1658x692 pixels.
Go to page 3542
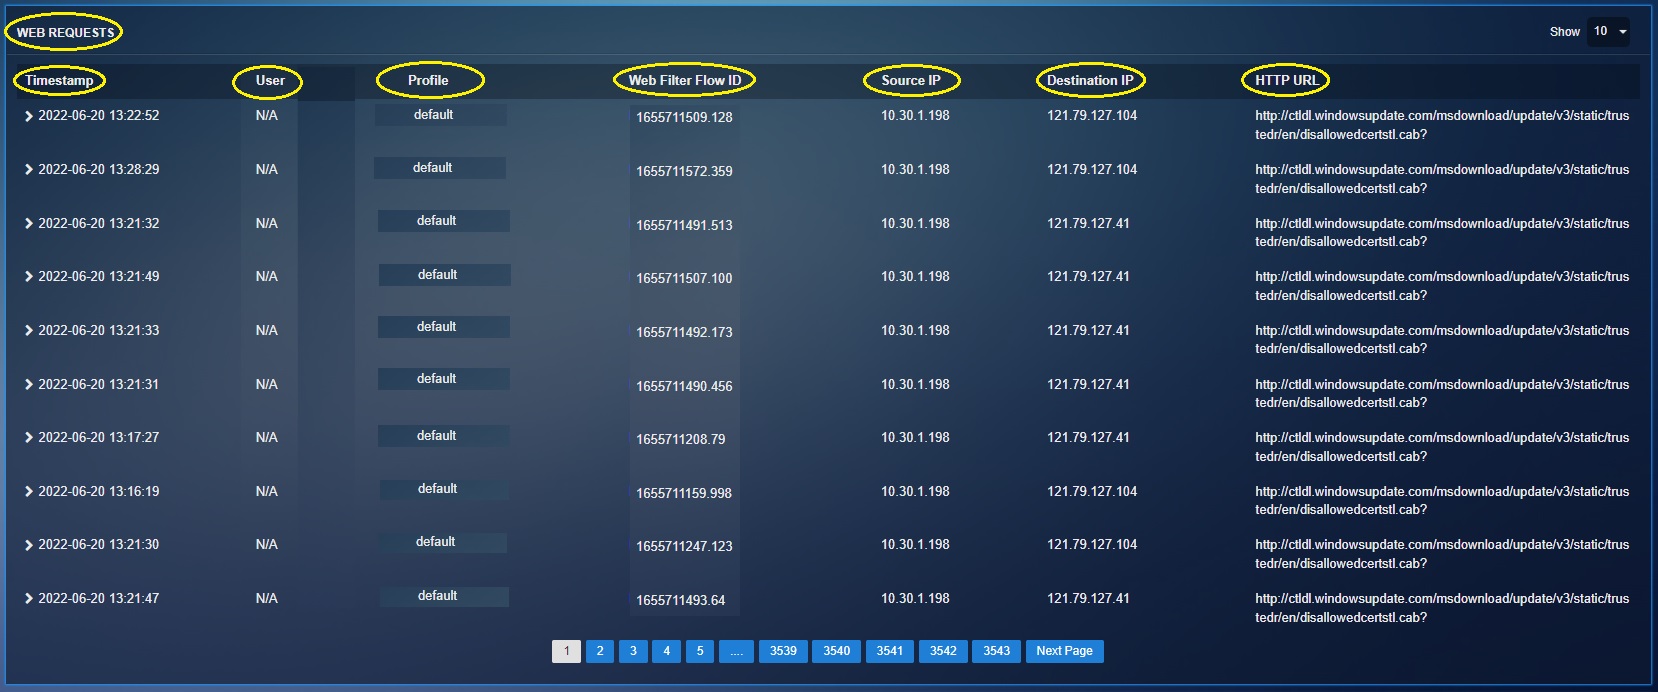[x=943, y=651]
